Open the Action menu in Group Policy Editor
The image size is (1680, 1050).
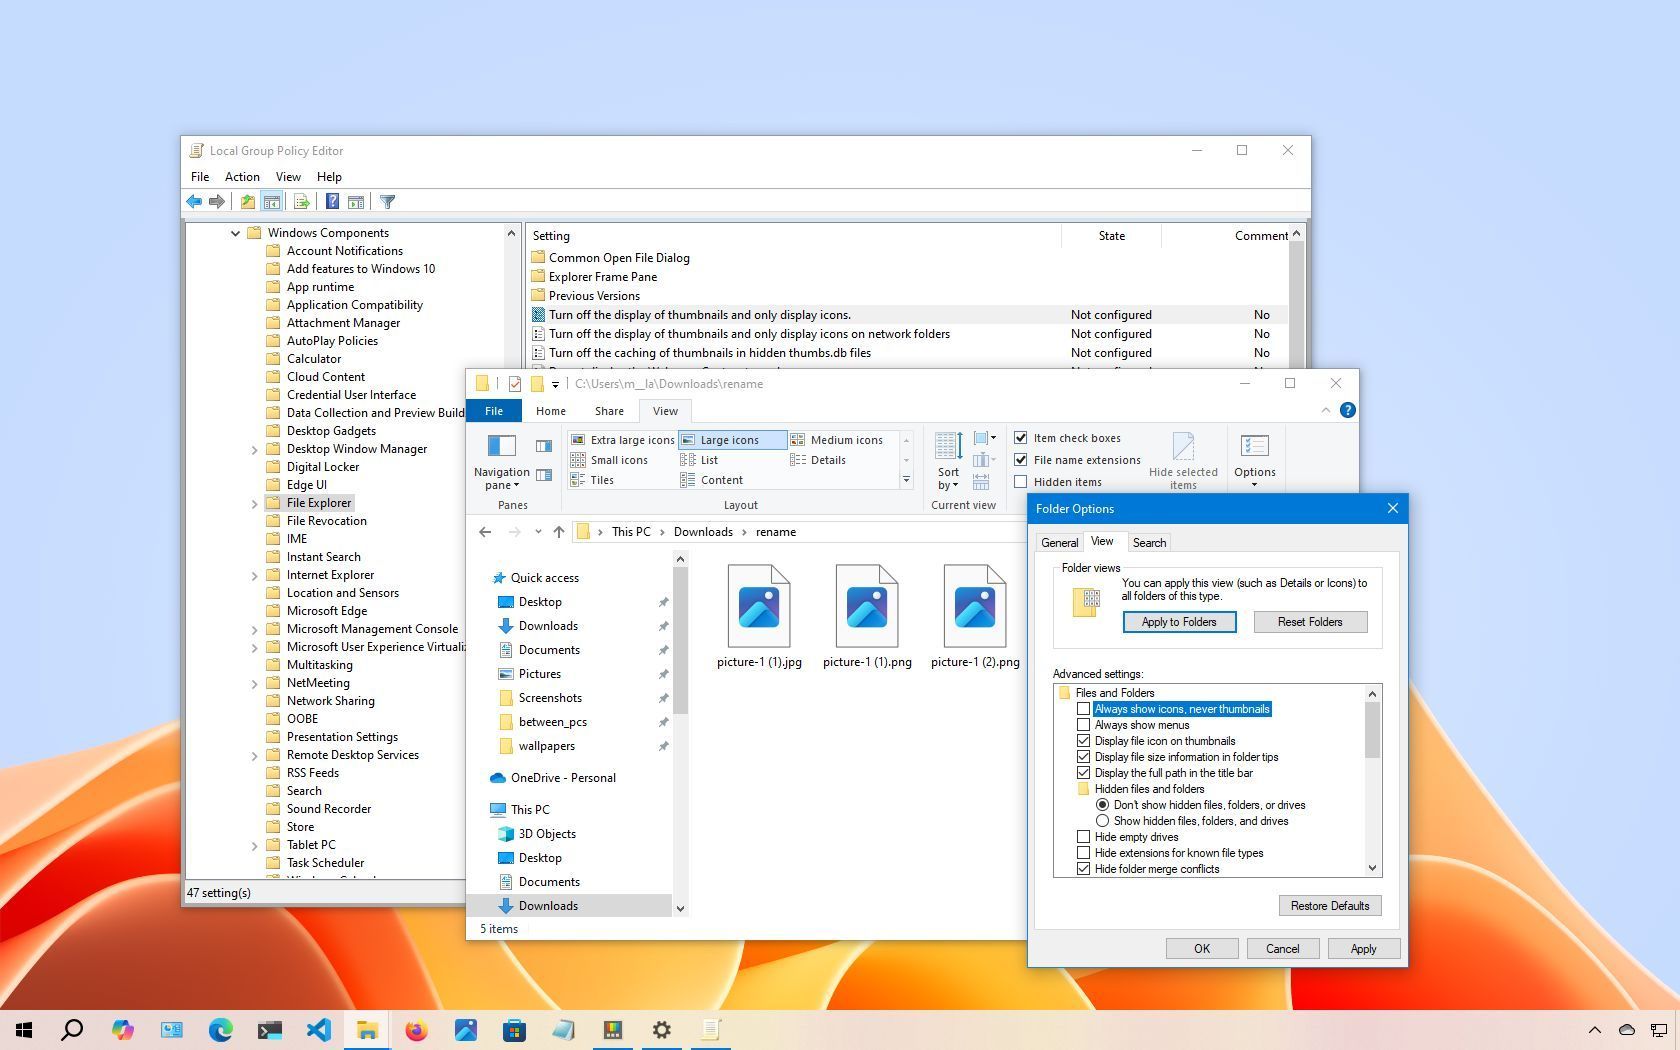pos(242,176)
